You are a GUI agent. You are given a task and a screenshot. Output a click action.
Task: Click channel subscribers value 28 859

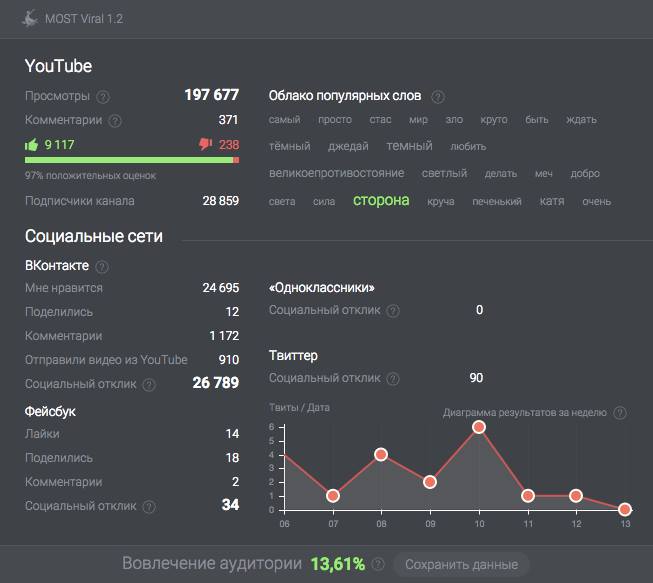click(x=221, y=201)
